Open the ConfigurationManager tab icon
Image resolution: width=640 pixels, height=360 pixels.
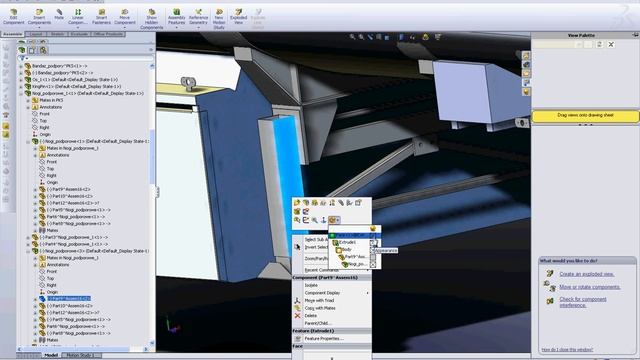click(x=43, y=50)
